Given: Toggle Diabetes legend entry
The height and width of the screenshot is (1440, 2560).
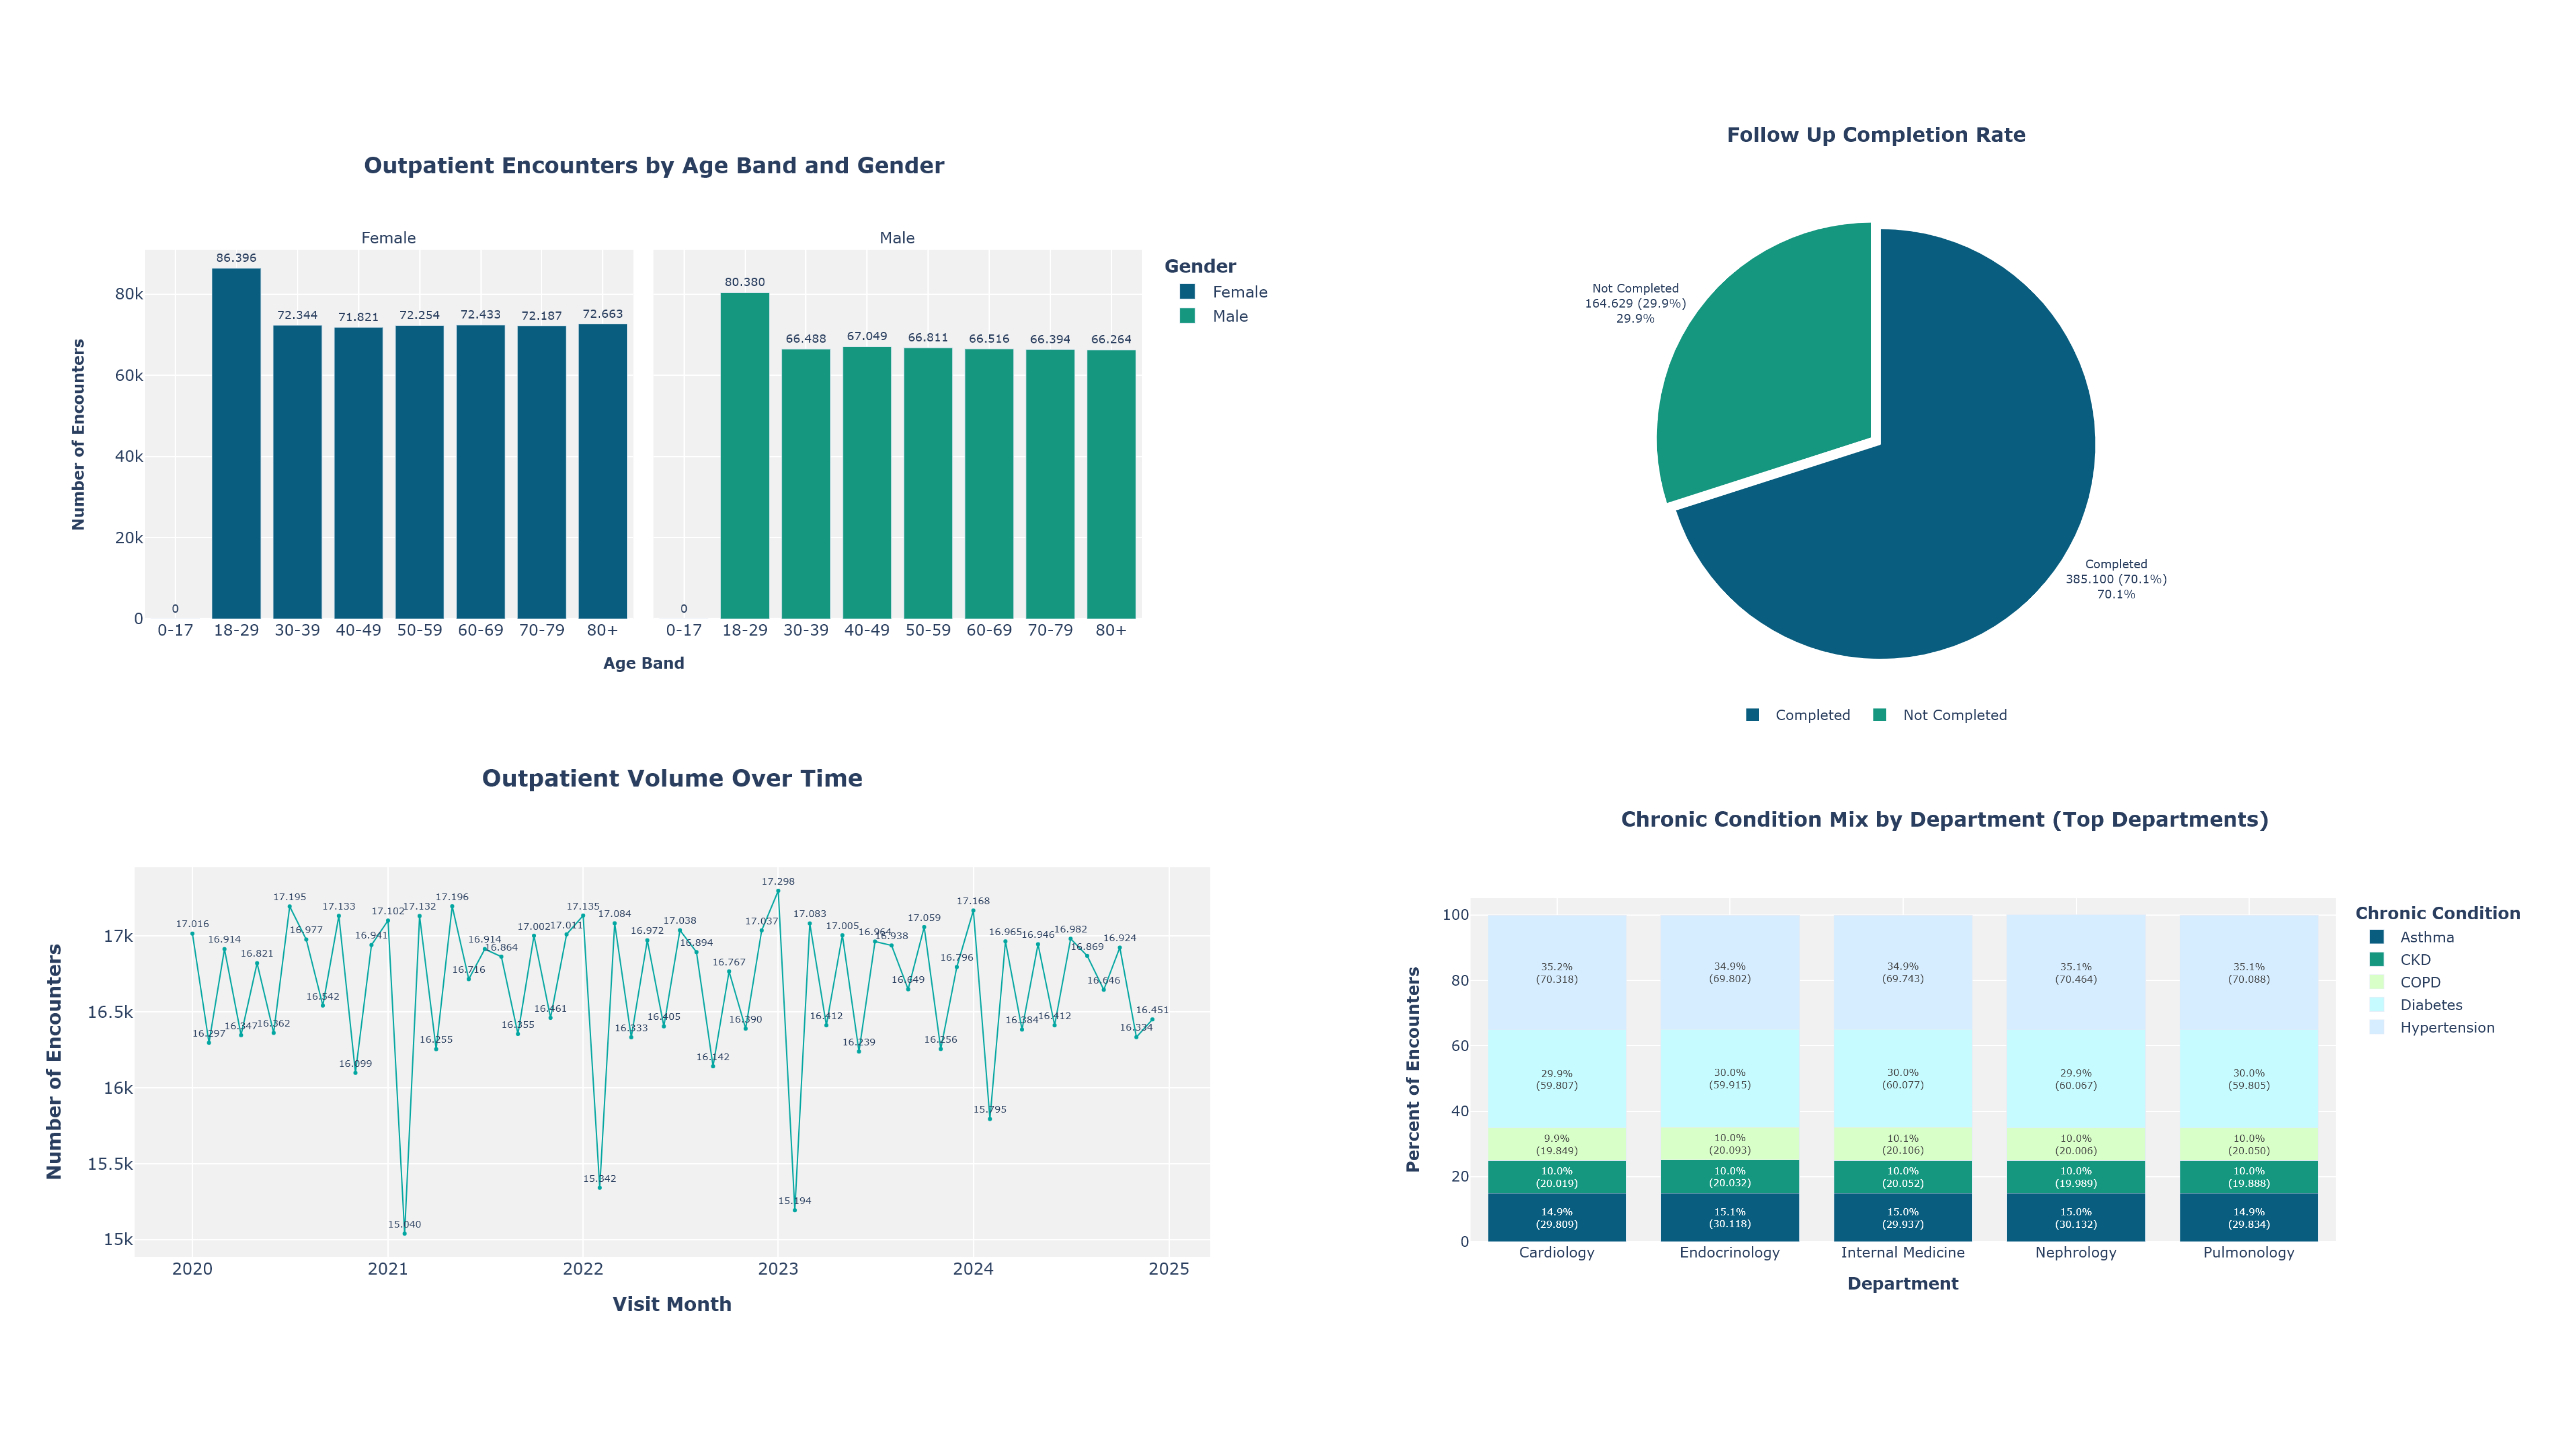Looking at the screenshot, I should [x=2430, y=1005].
